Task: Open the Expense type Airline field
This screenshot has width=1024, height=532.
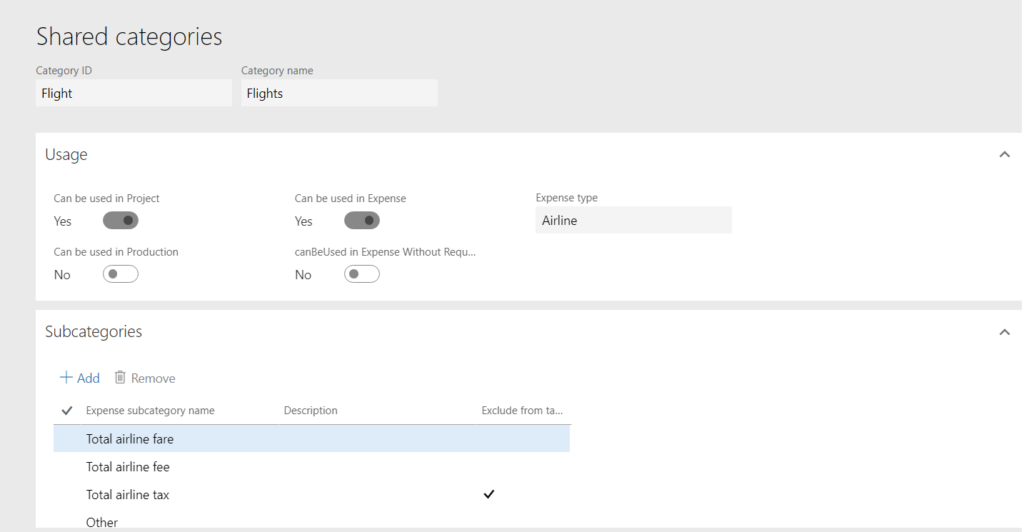Action: click(x=633, y=221)
